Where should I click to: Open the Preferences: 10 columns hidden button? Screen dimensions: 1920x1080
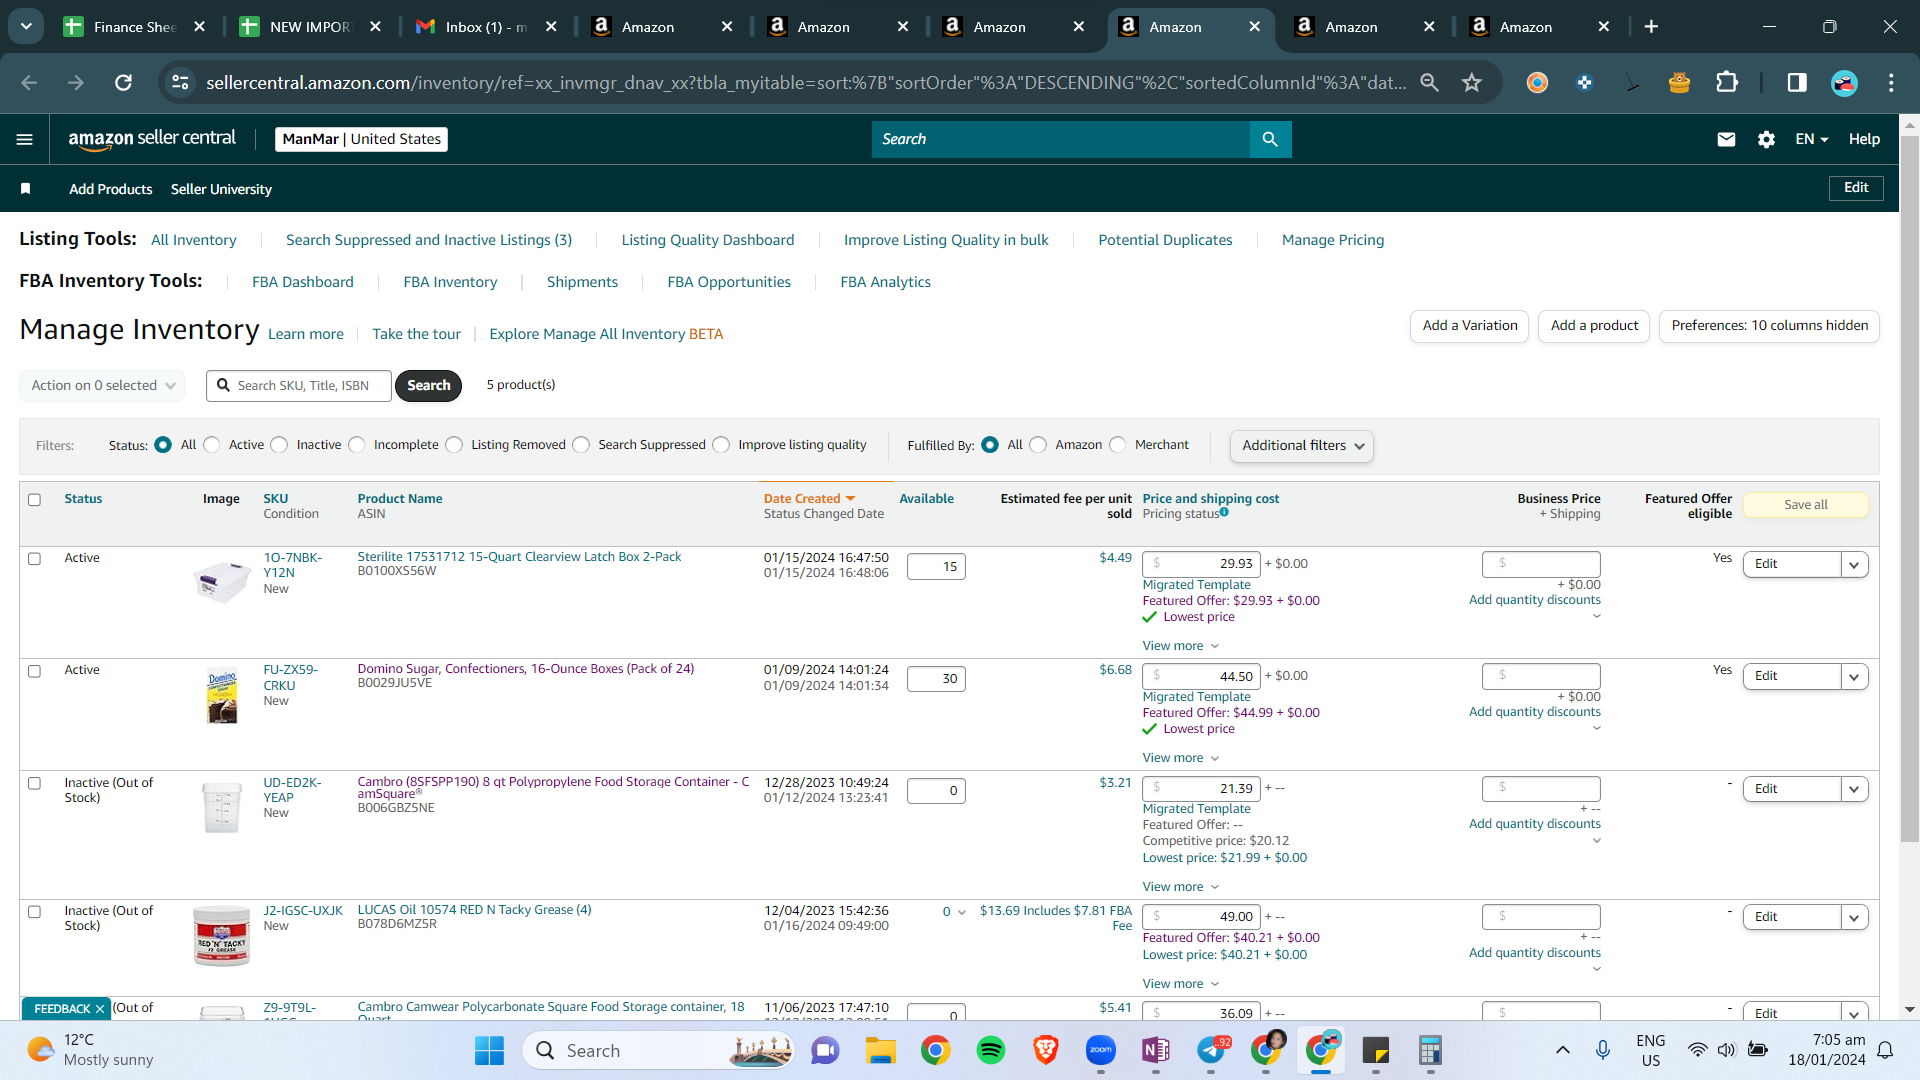click(x=1770, y=326)
